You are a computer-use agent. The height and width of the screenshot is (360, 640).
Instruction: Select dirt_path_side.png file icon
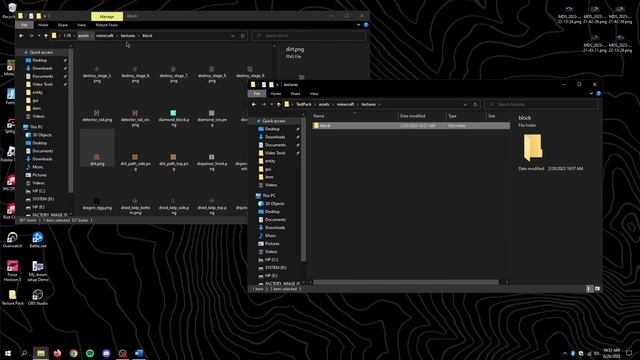pos(135,157)
